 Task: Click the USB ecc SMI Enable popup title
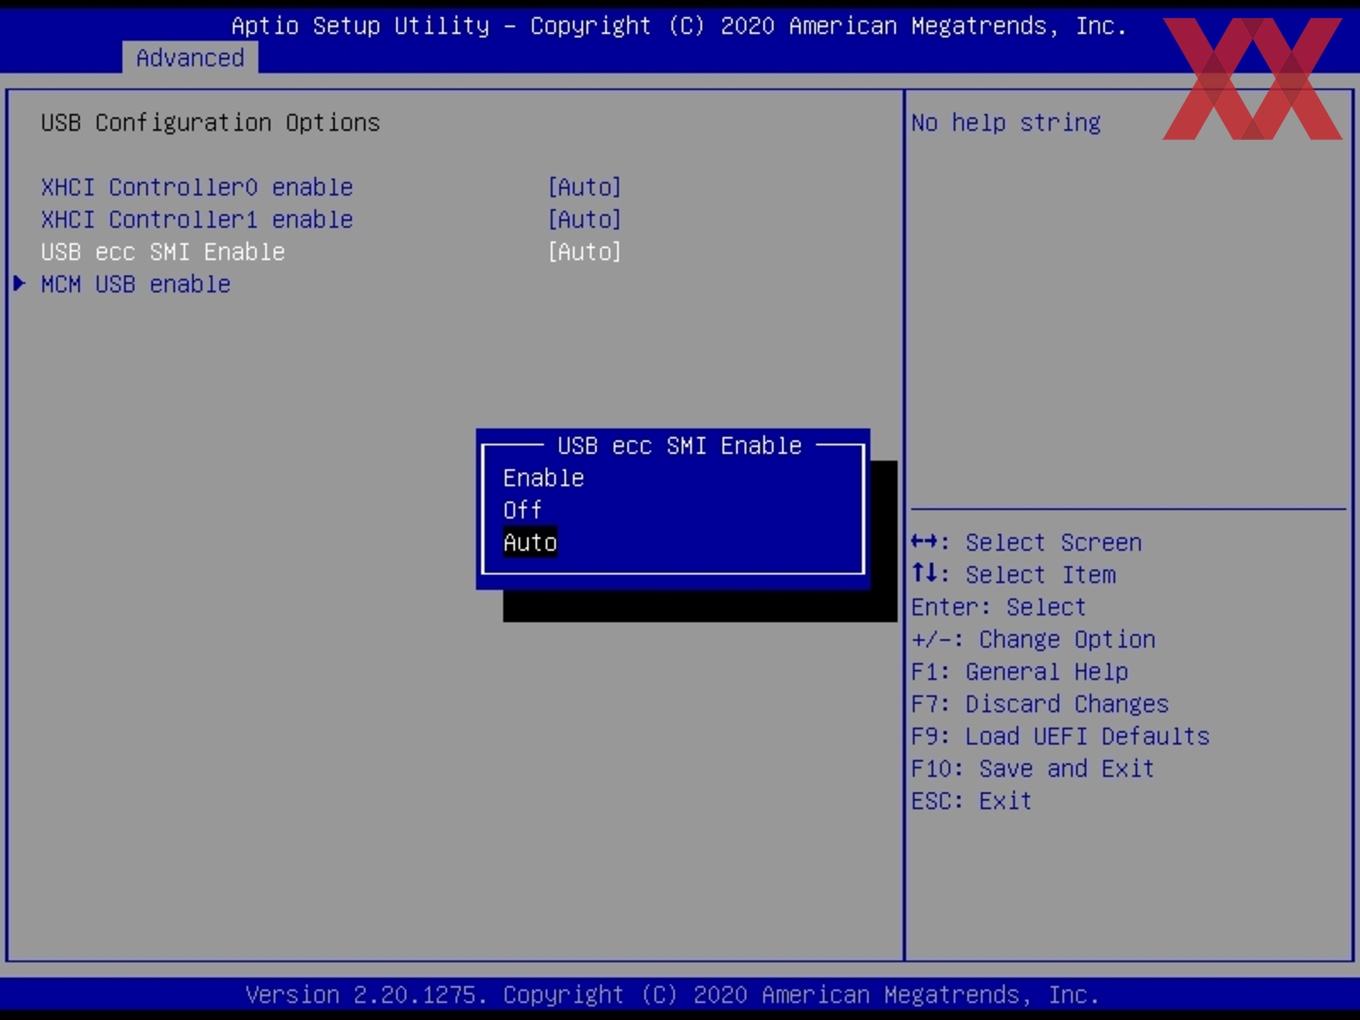pos(679,446)
